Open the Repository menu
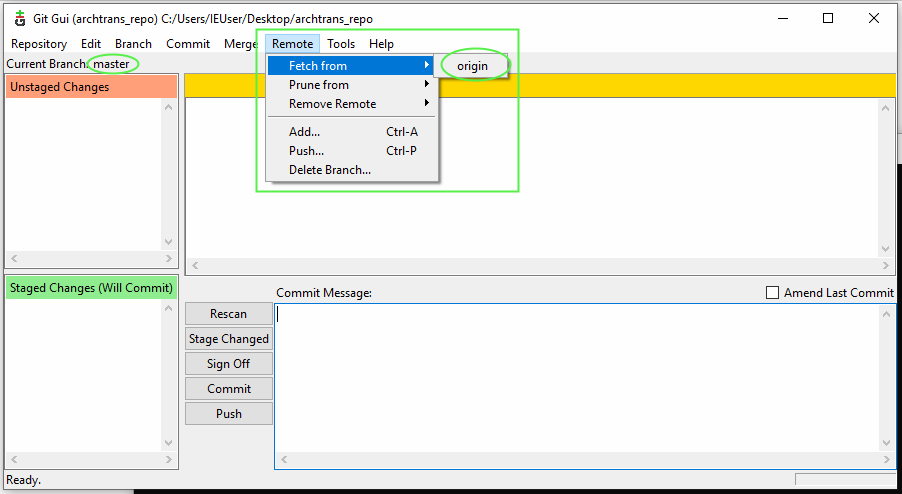The image size is (902, 494). tap(39, 44)
